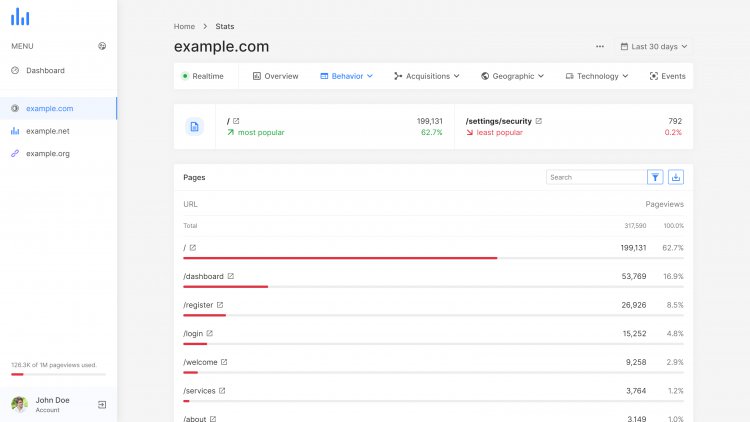Click the 8.5% percentage for /register
The image size is (750, 422).
[675, 305]
